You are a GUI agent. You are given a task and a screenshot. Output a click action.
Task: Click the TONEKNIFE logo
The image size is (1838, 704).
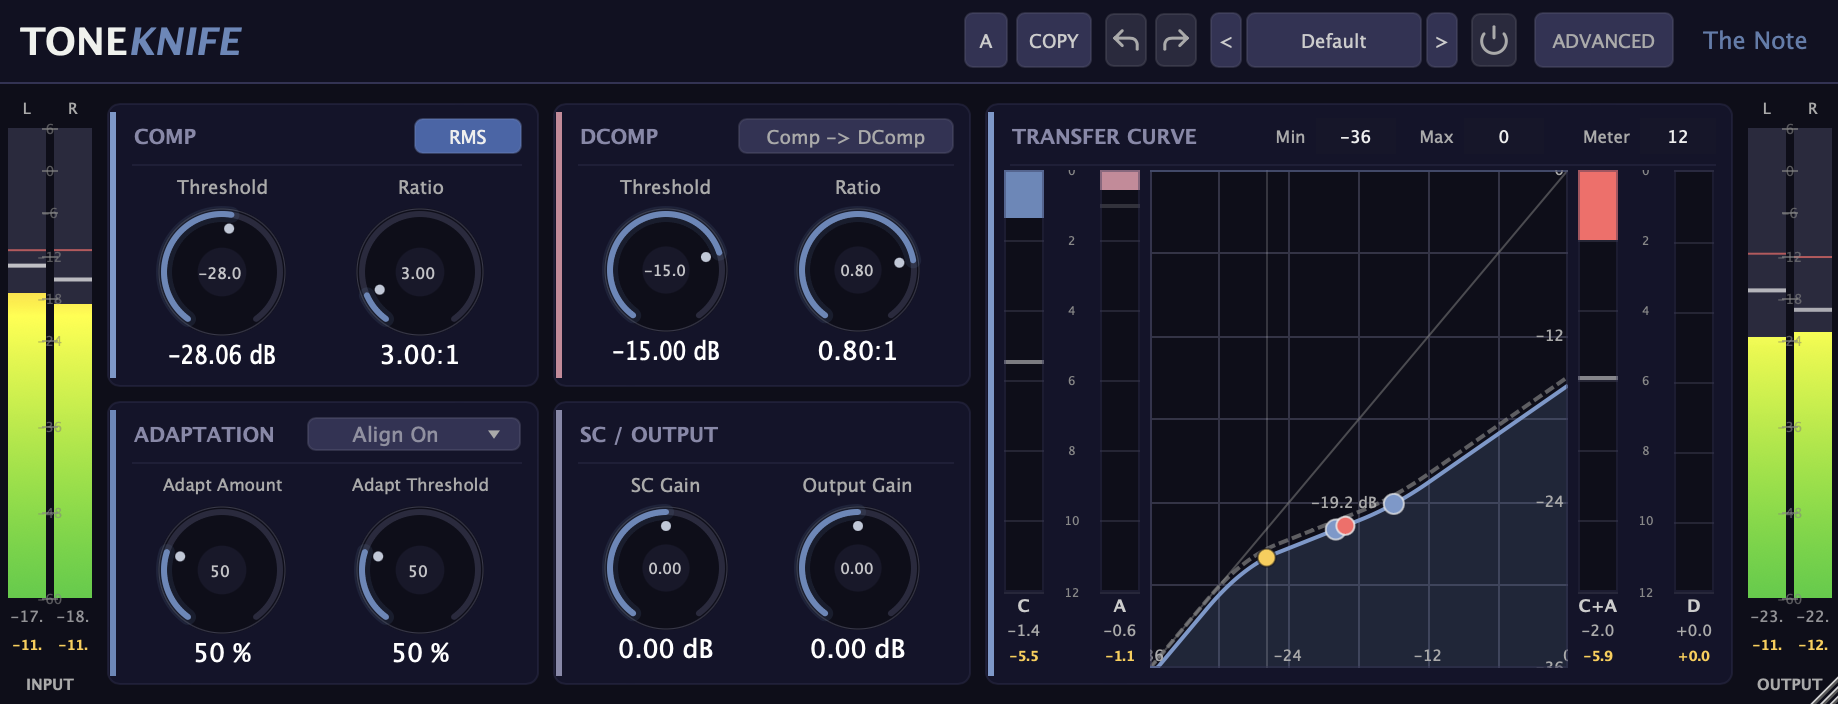pyautogui.click(x=131, y=41)
